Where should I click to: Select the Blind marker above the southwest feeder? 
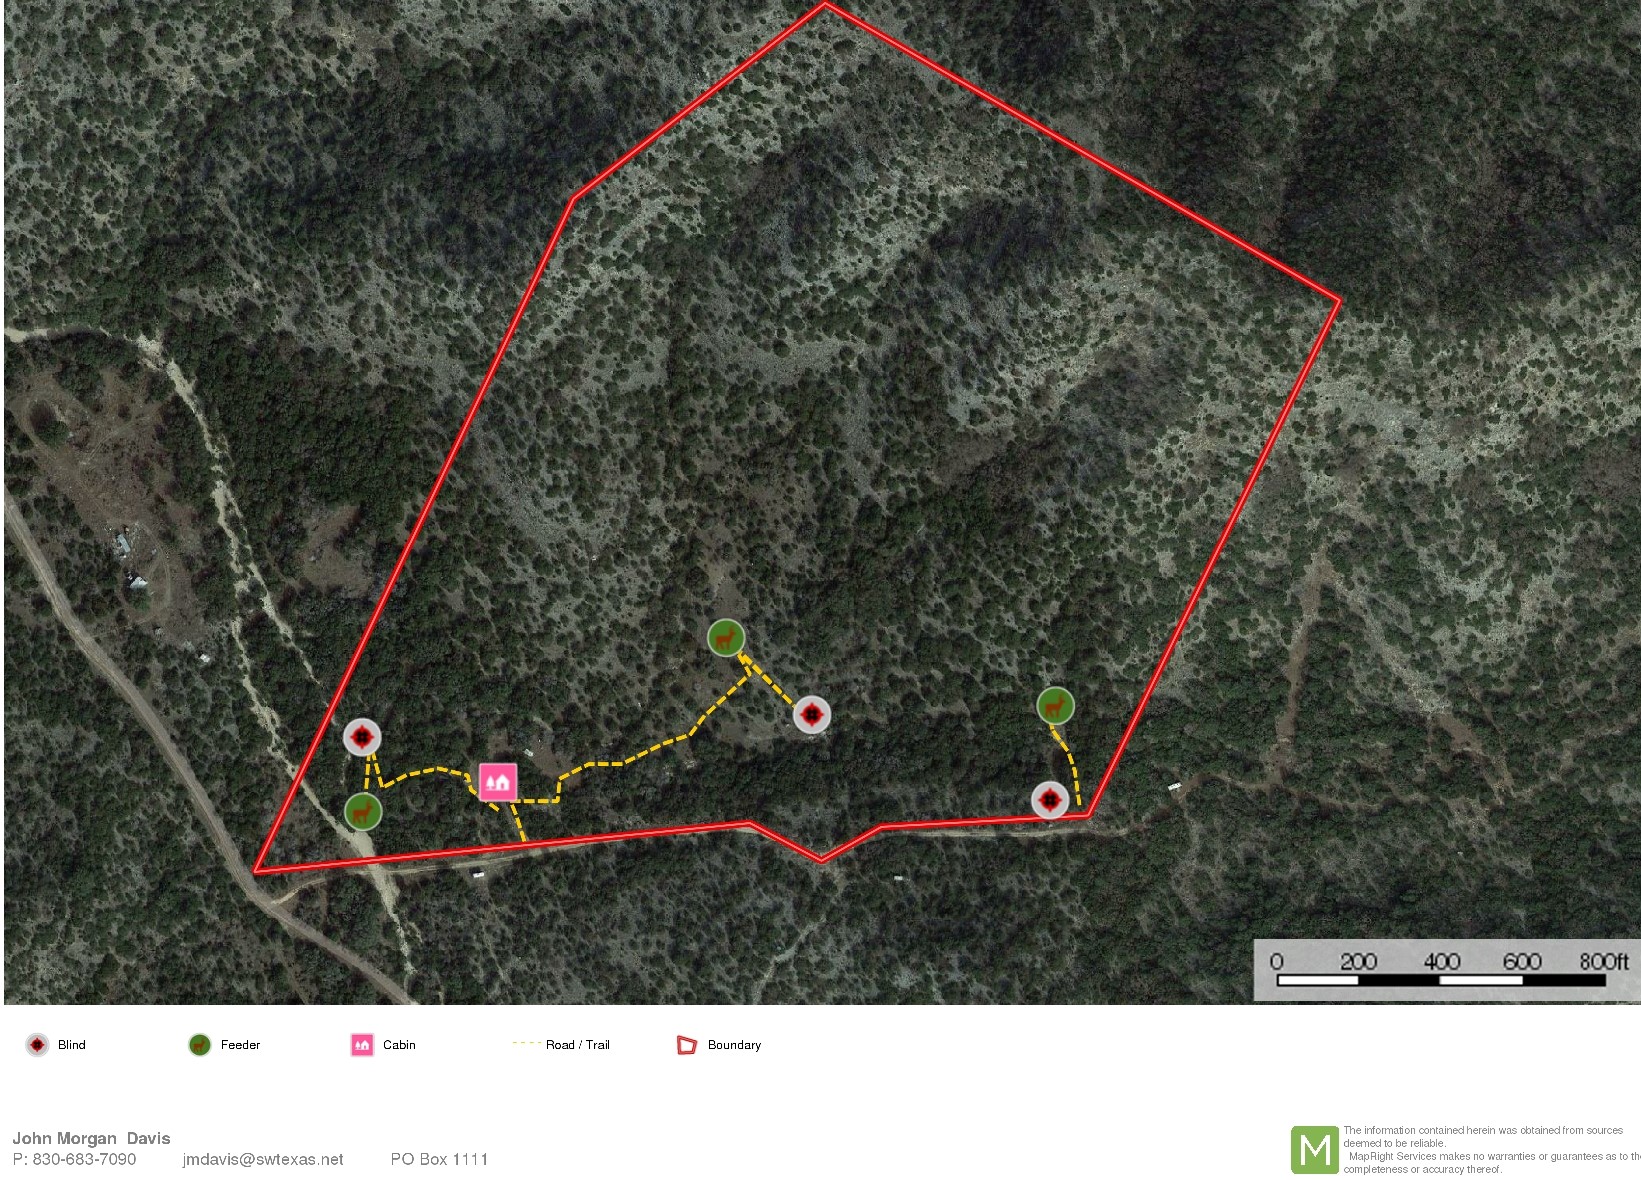click(362, 737)
